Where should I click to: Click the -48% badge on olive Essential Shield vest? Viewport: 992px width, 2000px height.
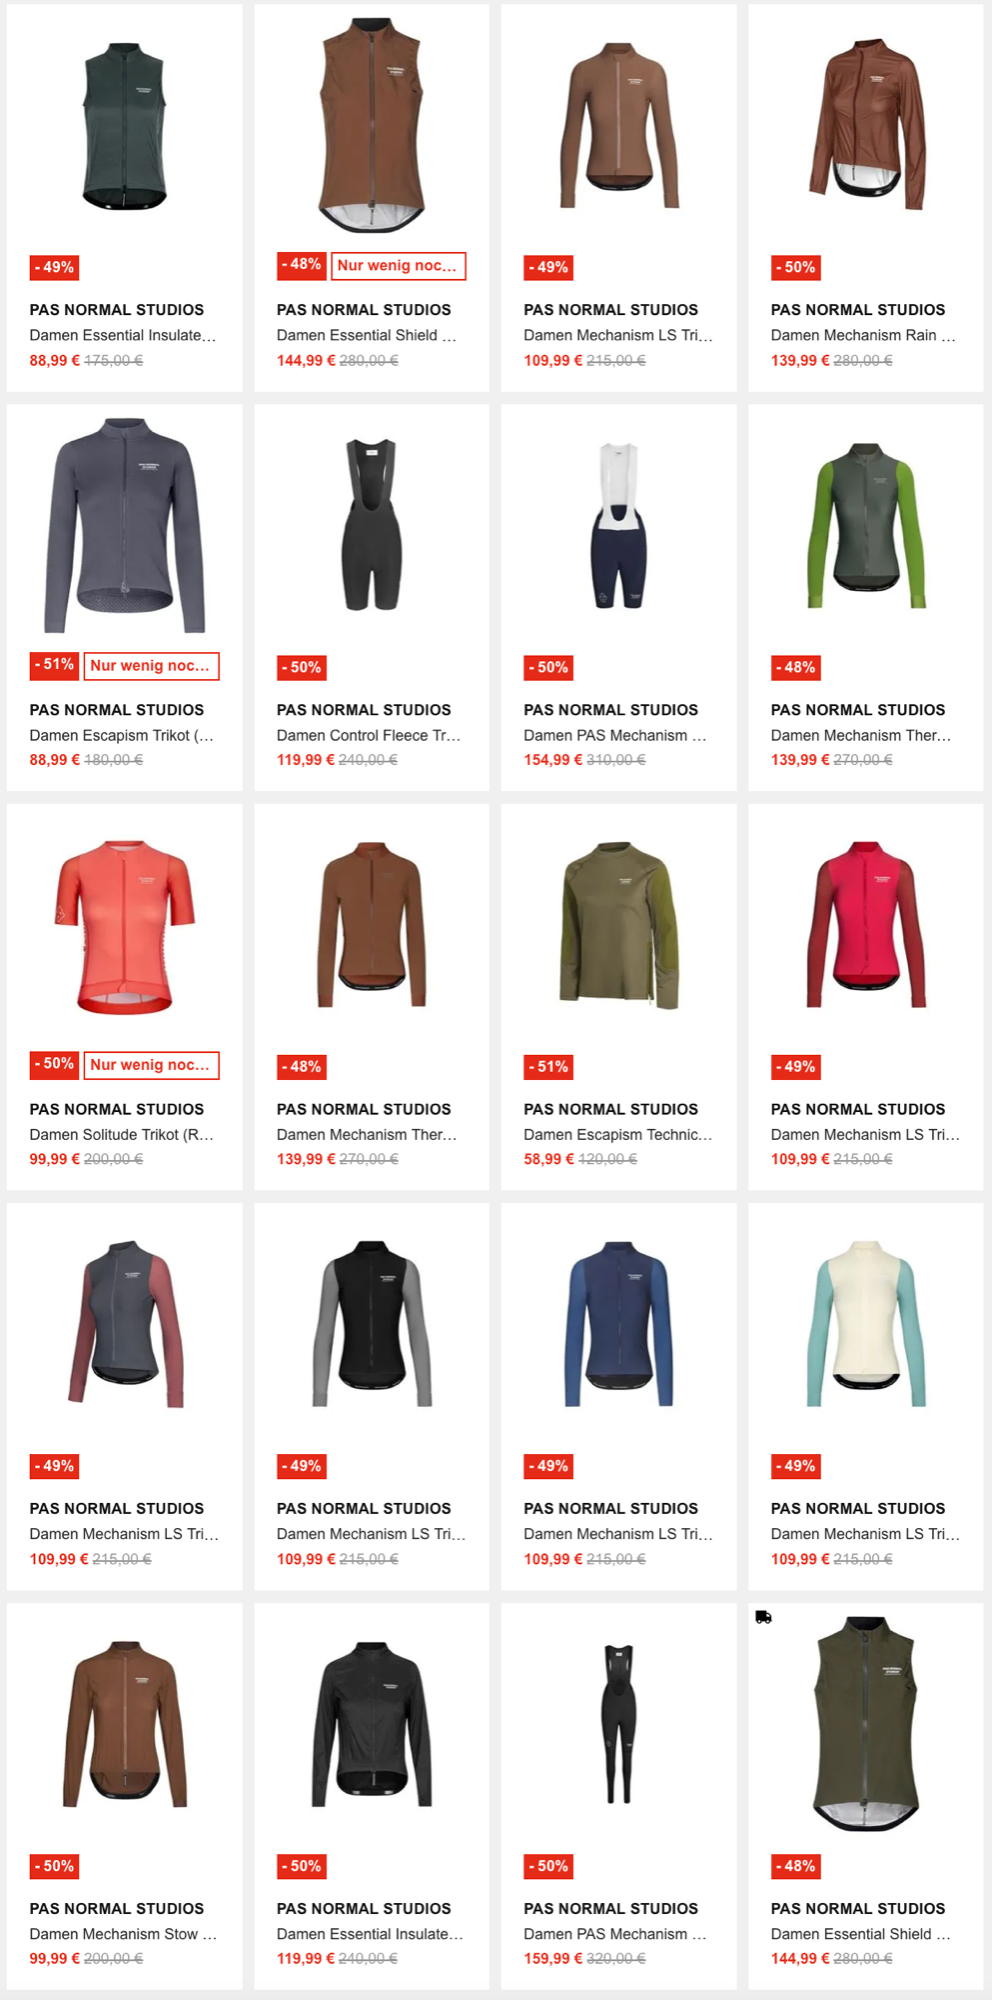pos(796,1866)
